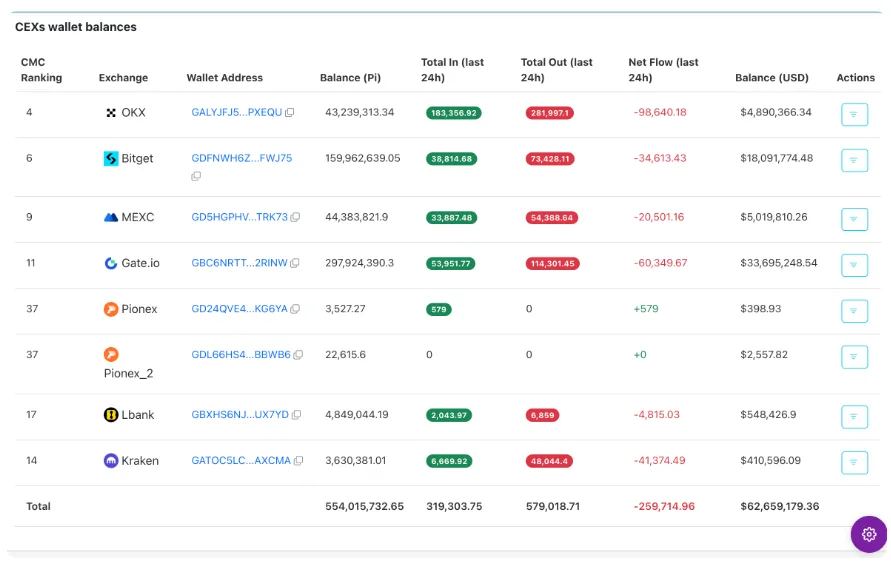
Task: Click the CMC Ranking column header
Action: pos(41,70)
